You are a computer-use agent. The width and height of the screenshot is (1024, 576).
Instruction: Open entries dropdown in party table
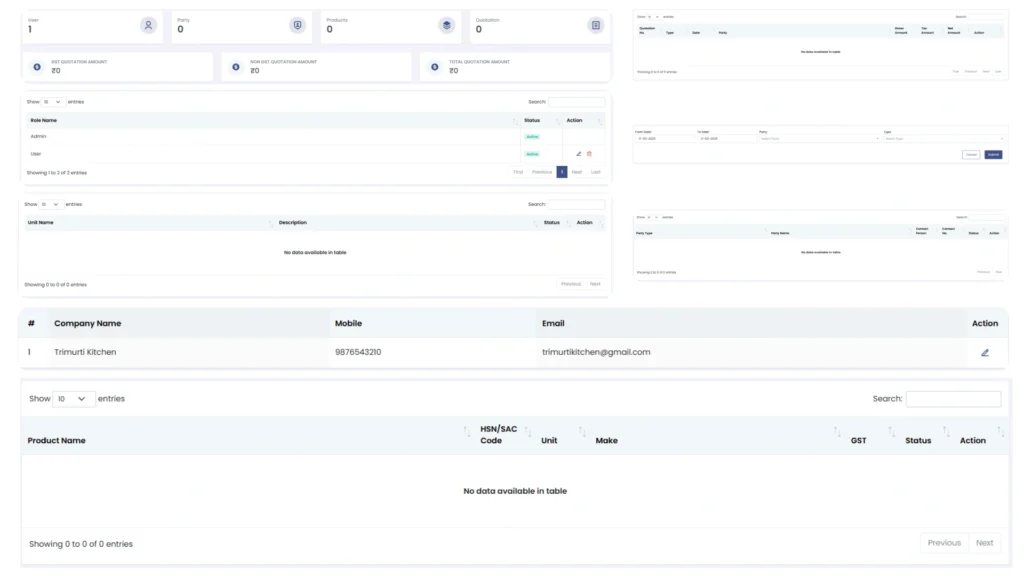pyautogui.click(x=652, y=217)
